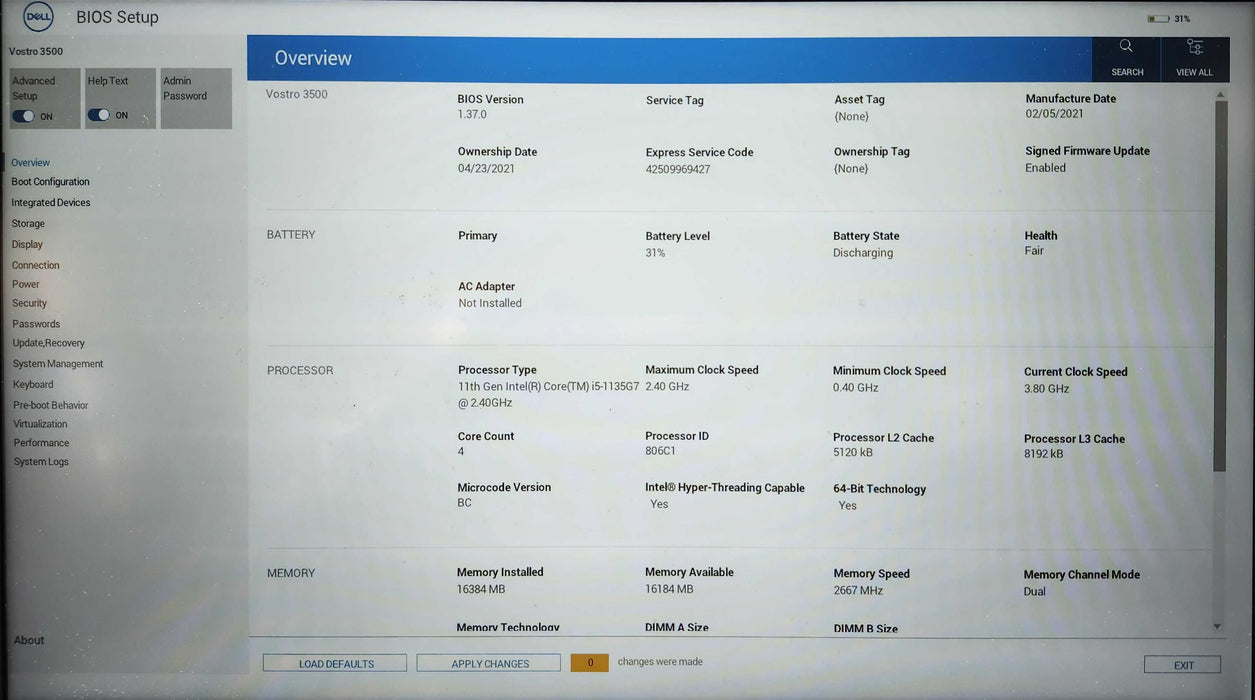1255x700 pixels.
Task: Select the Security section
Action: point(29,302)
